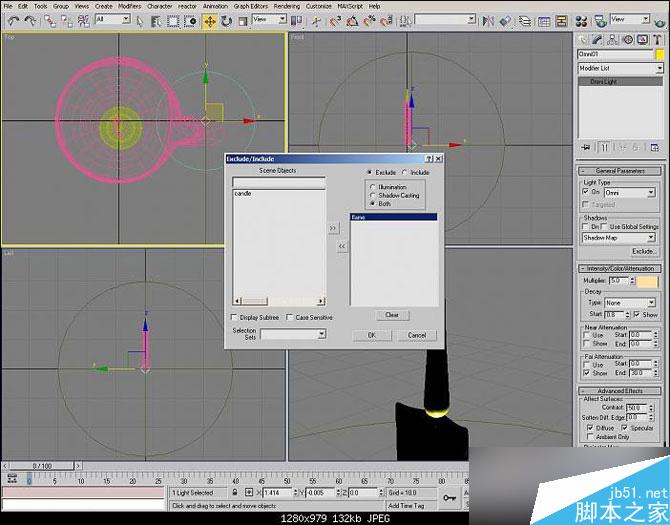Open the Modifiers menu
The height and width of the screenshot is (525, 670).
(129, 6)
